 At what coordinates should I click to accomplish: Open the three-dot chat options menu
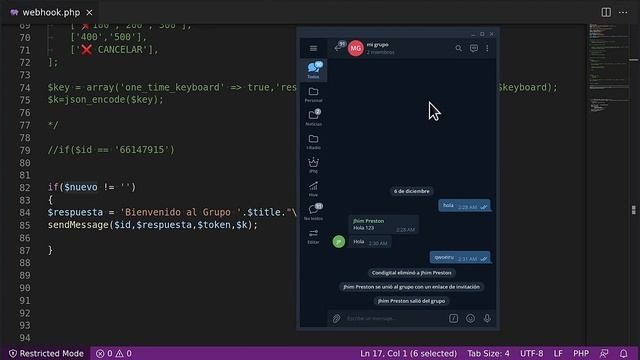point(487,48)
